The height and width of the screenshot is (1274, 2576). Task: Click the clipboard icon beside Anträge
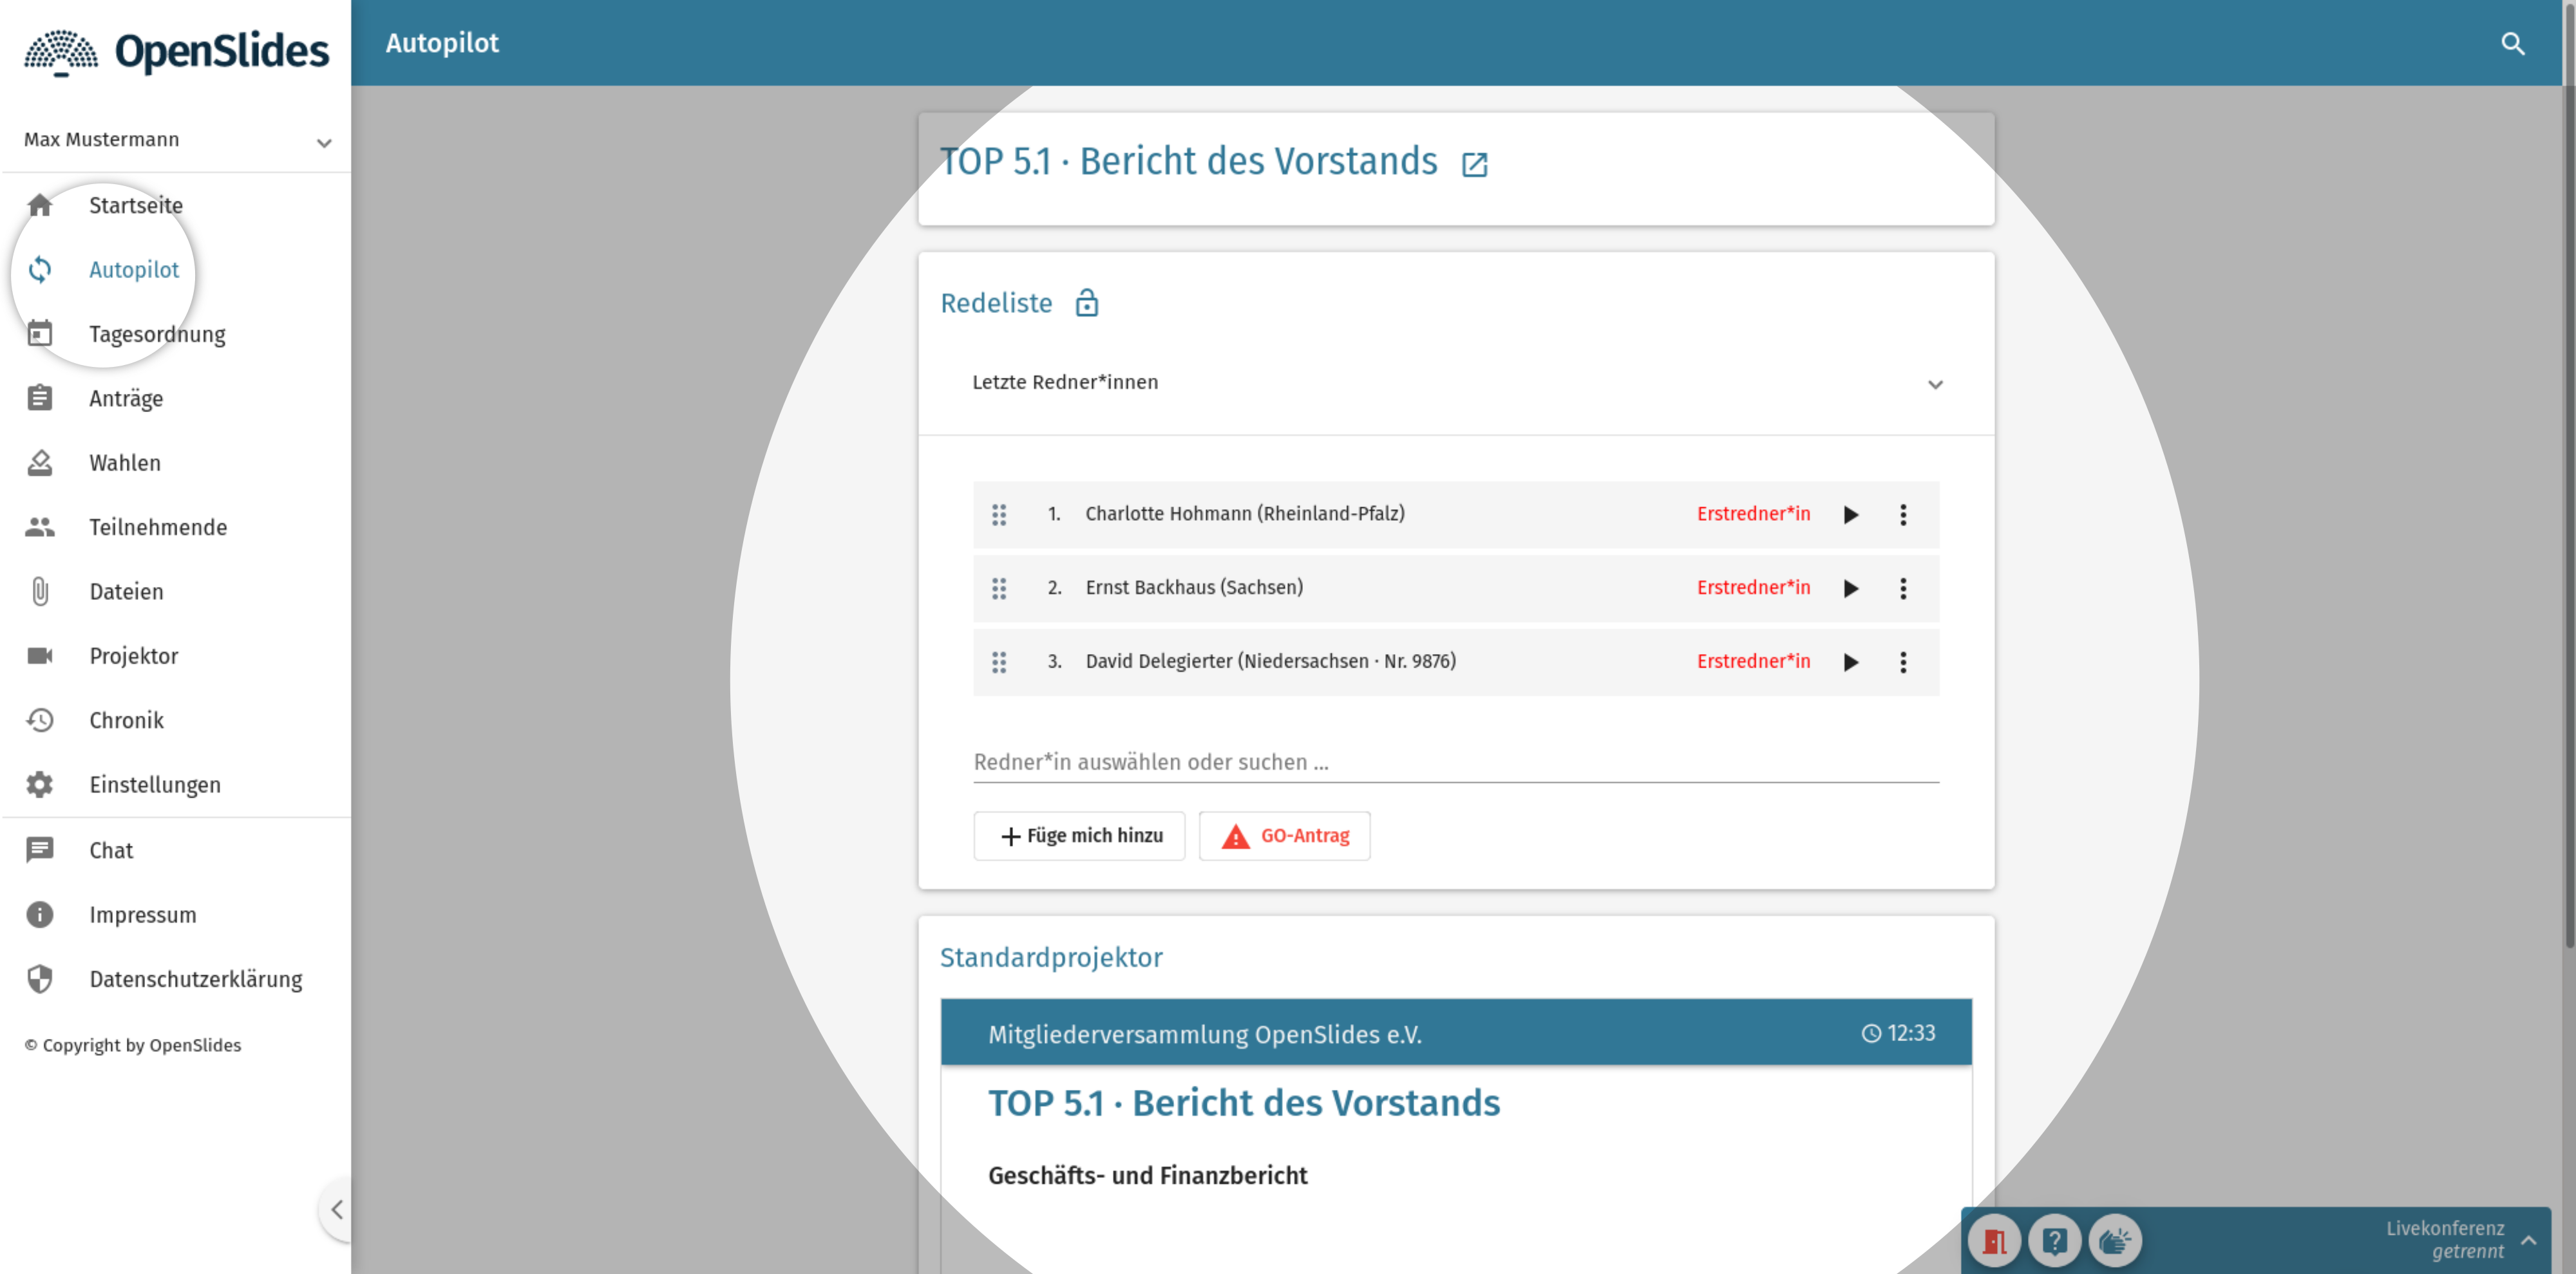(40, 398)
